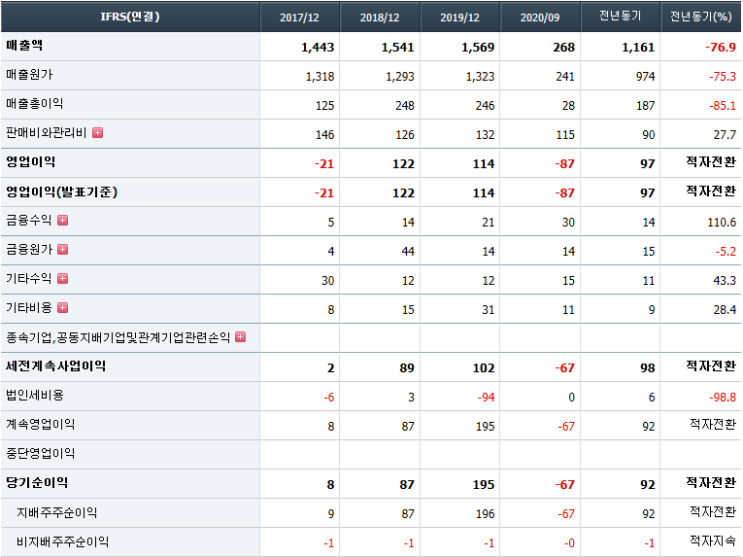The image size is (743, 557).
Task: Click the 기타수익 row label
Action: pos(29,279)
